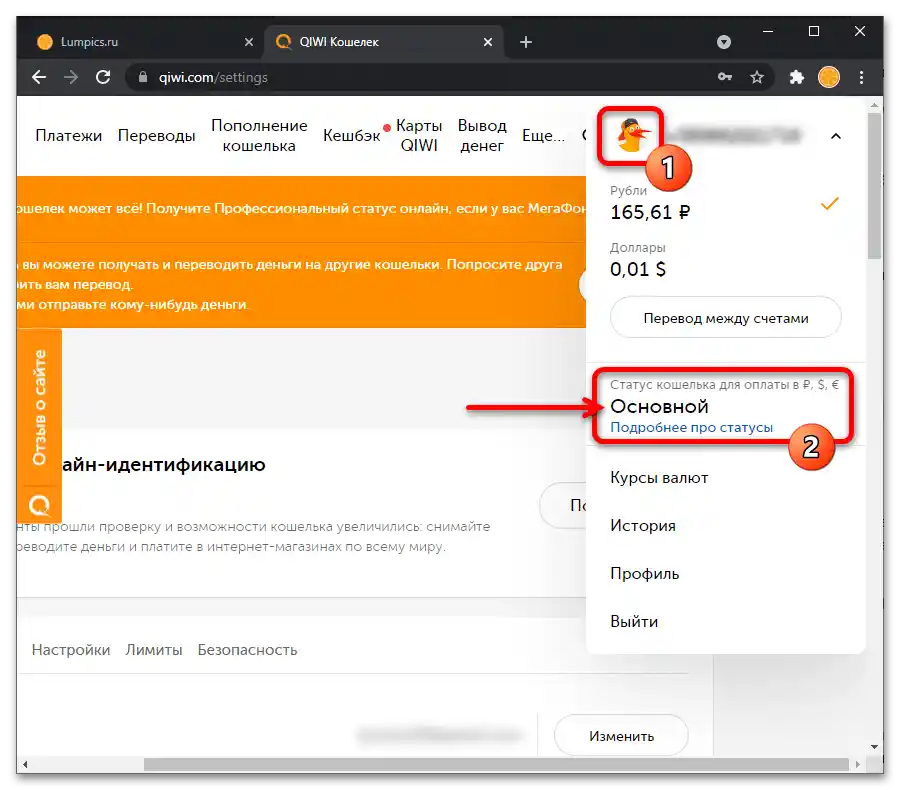900x790 pixels.
Task: Open Курсы валют in the account menu
Action: pyautogui.click(x=659, y=478)
